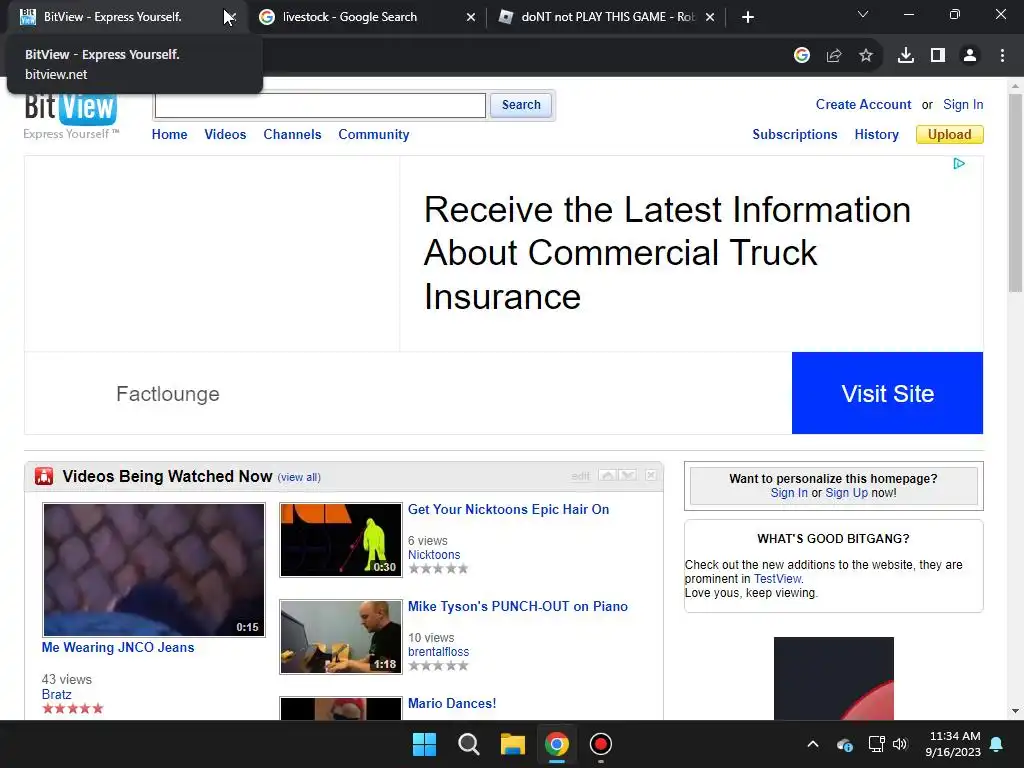
Task: Show hidden system tray icons
Action: click(812, 744)
